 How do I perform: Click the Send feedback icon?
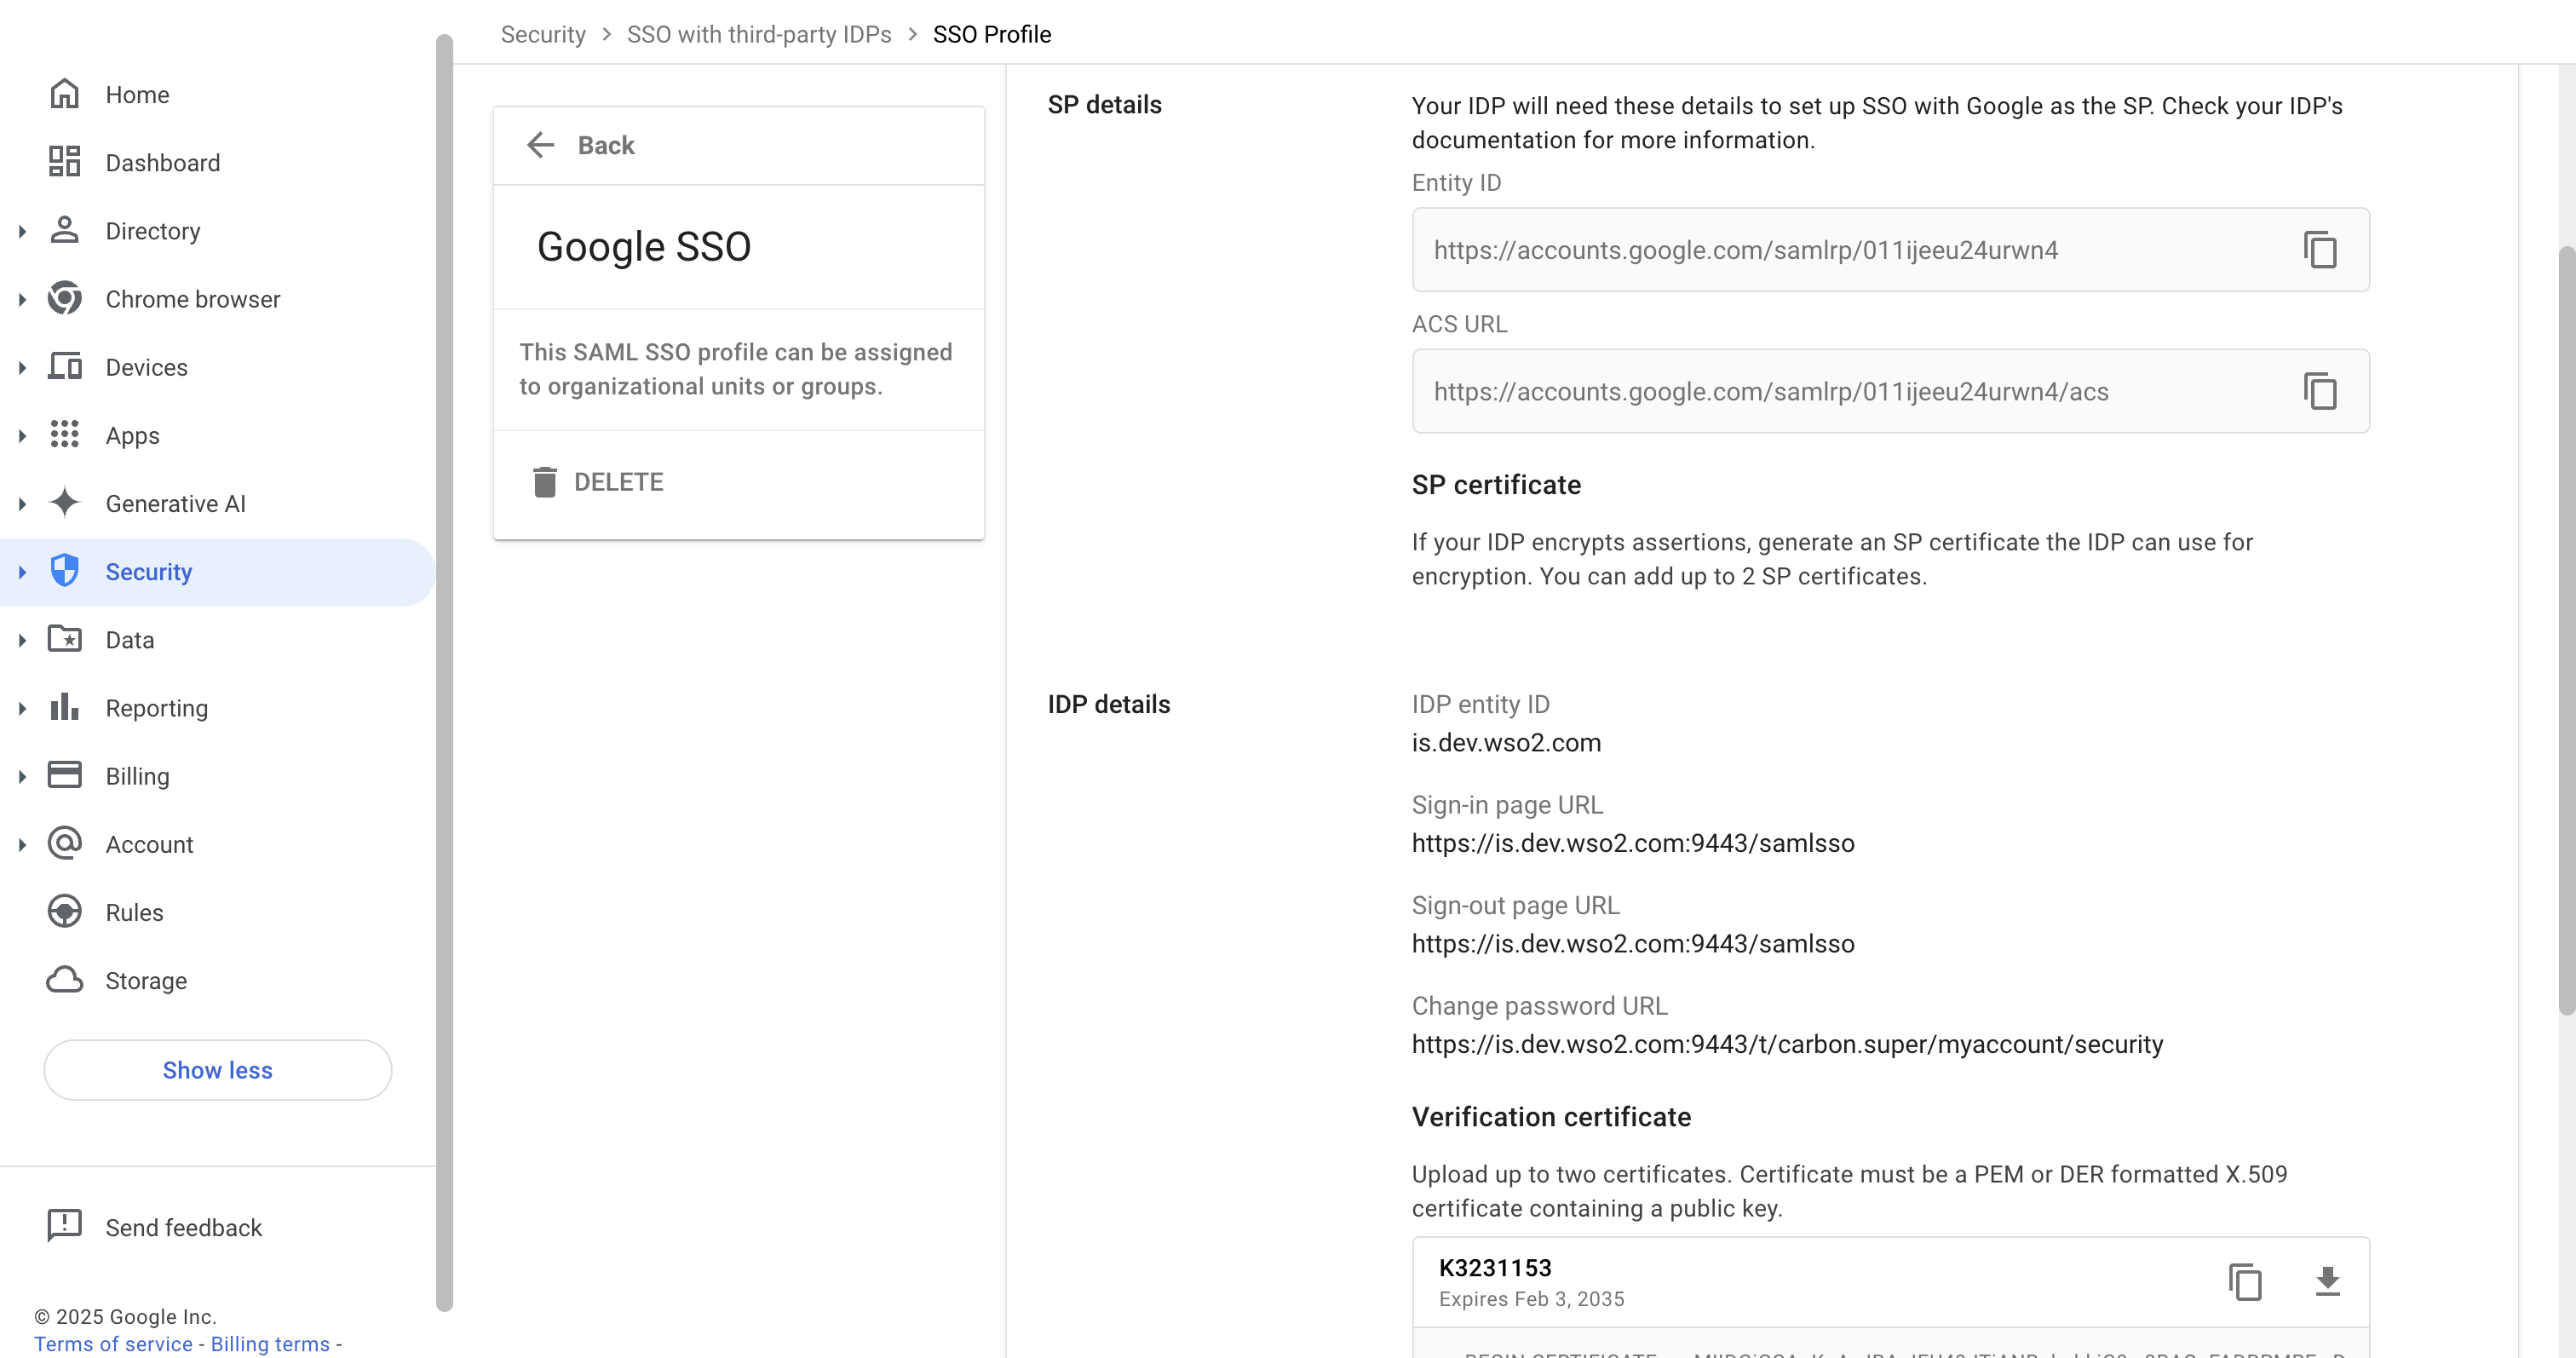(x=64, y=1226)
